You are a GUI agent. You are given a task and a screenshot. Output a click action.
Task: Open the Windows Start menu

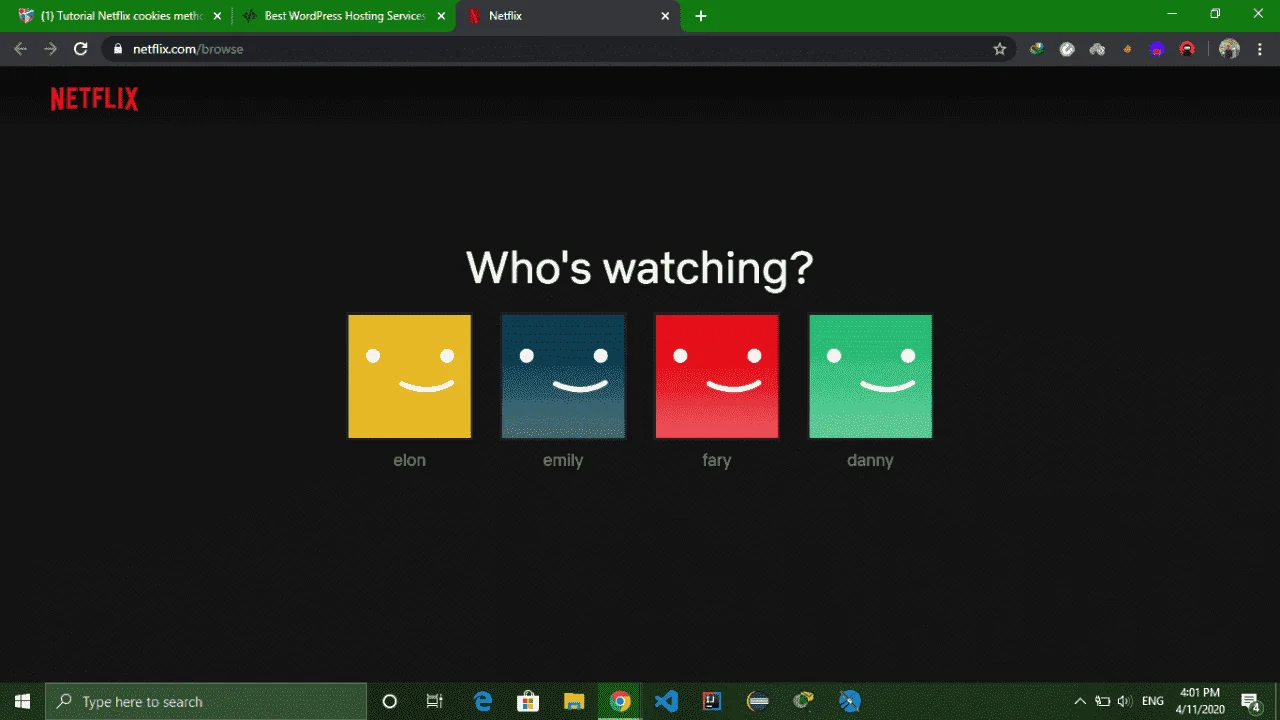point(22,701)
